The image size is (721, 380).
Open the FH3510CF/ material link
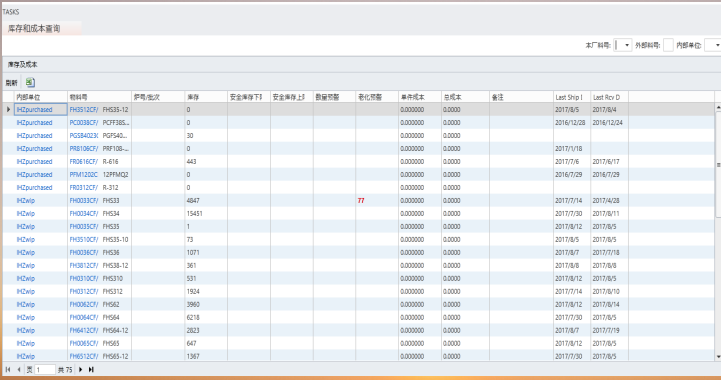(x=84, y=239)
